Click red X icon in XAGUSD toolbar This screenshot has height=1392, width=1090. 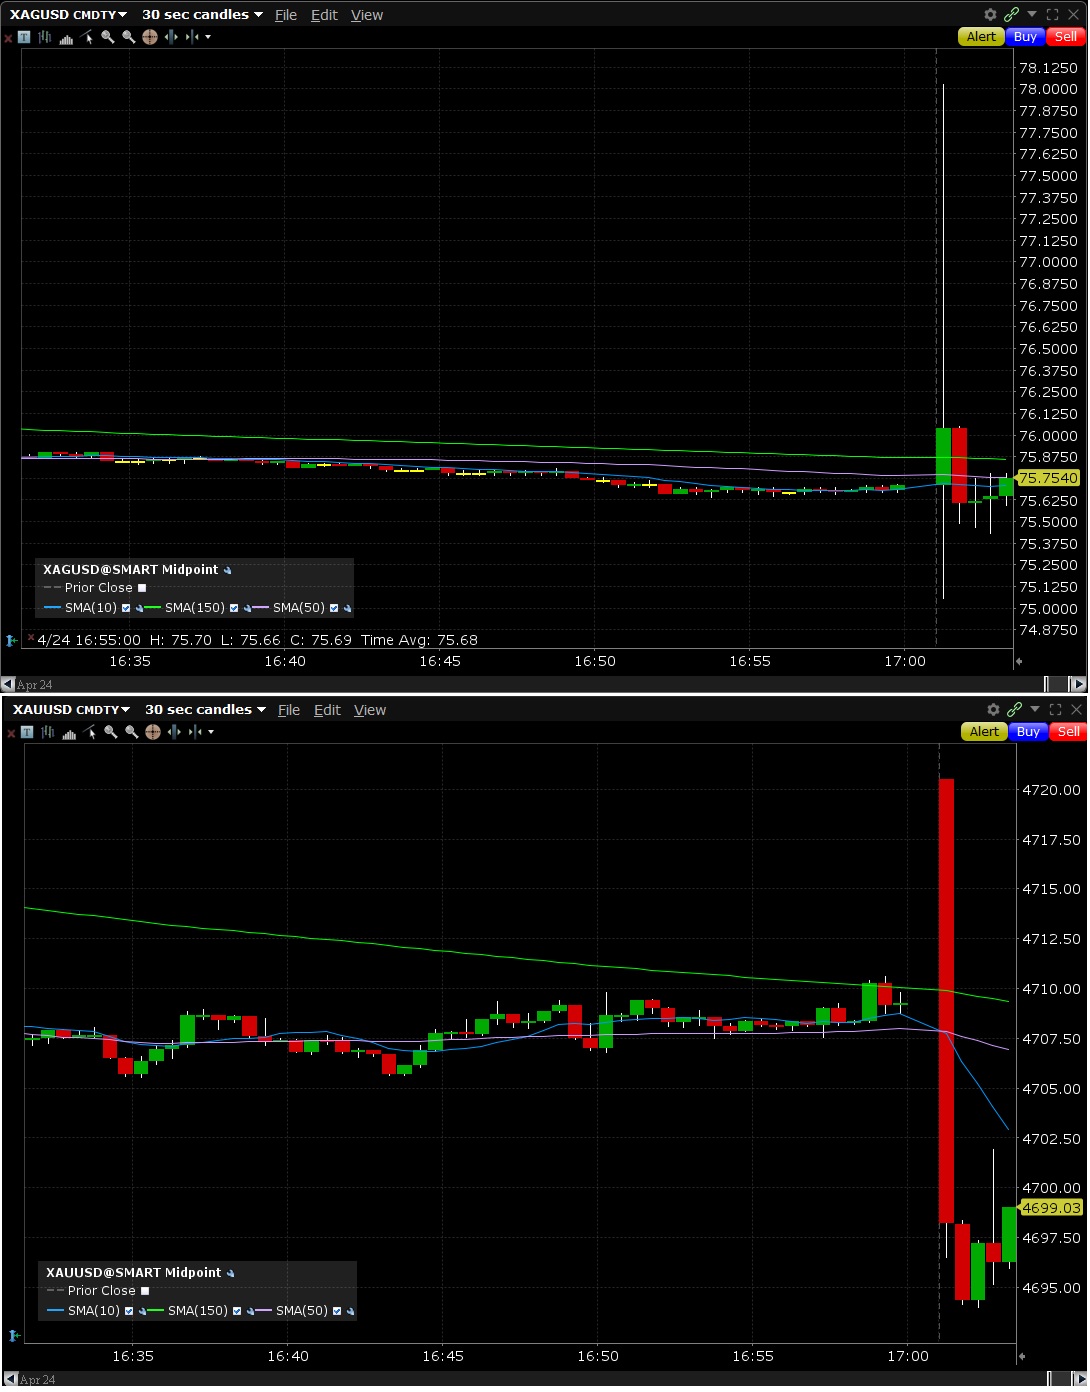[x=8, y=39]
